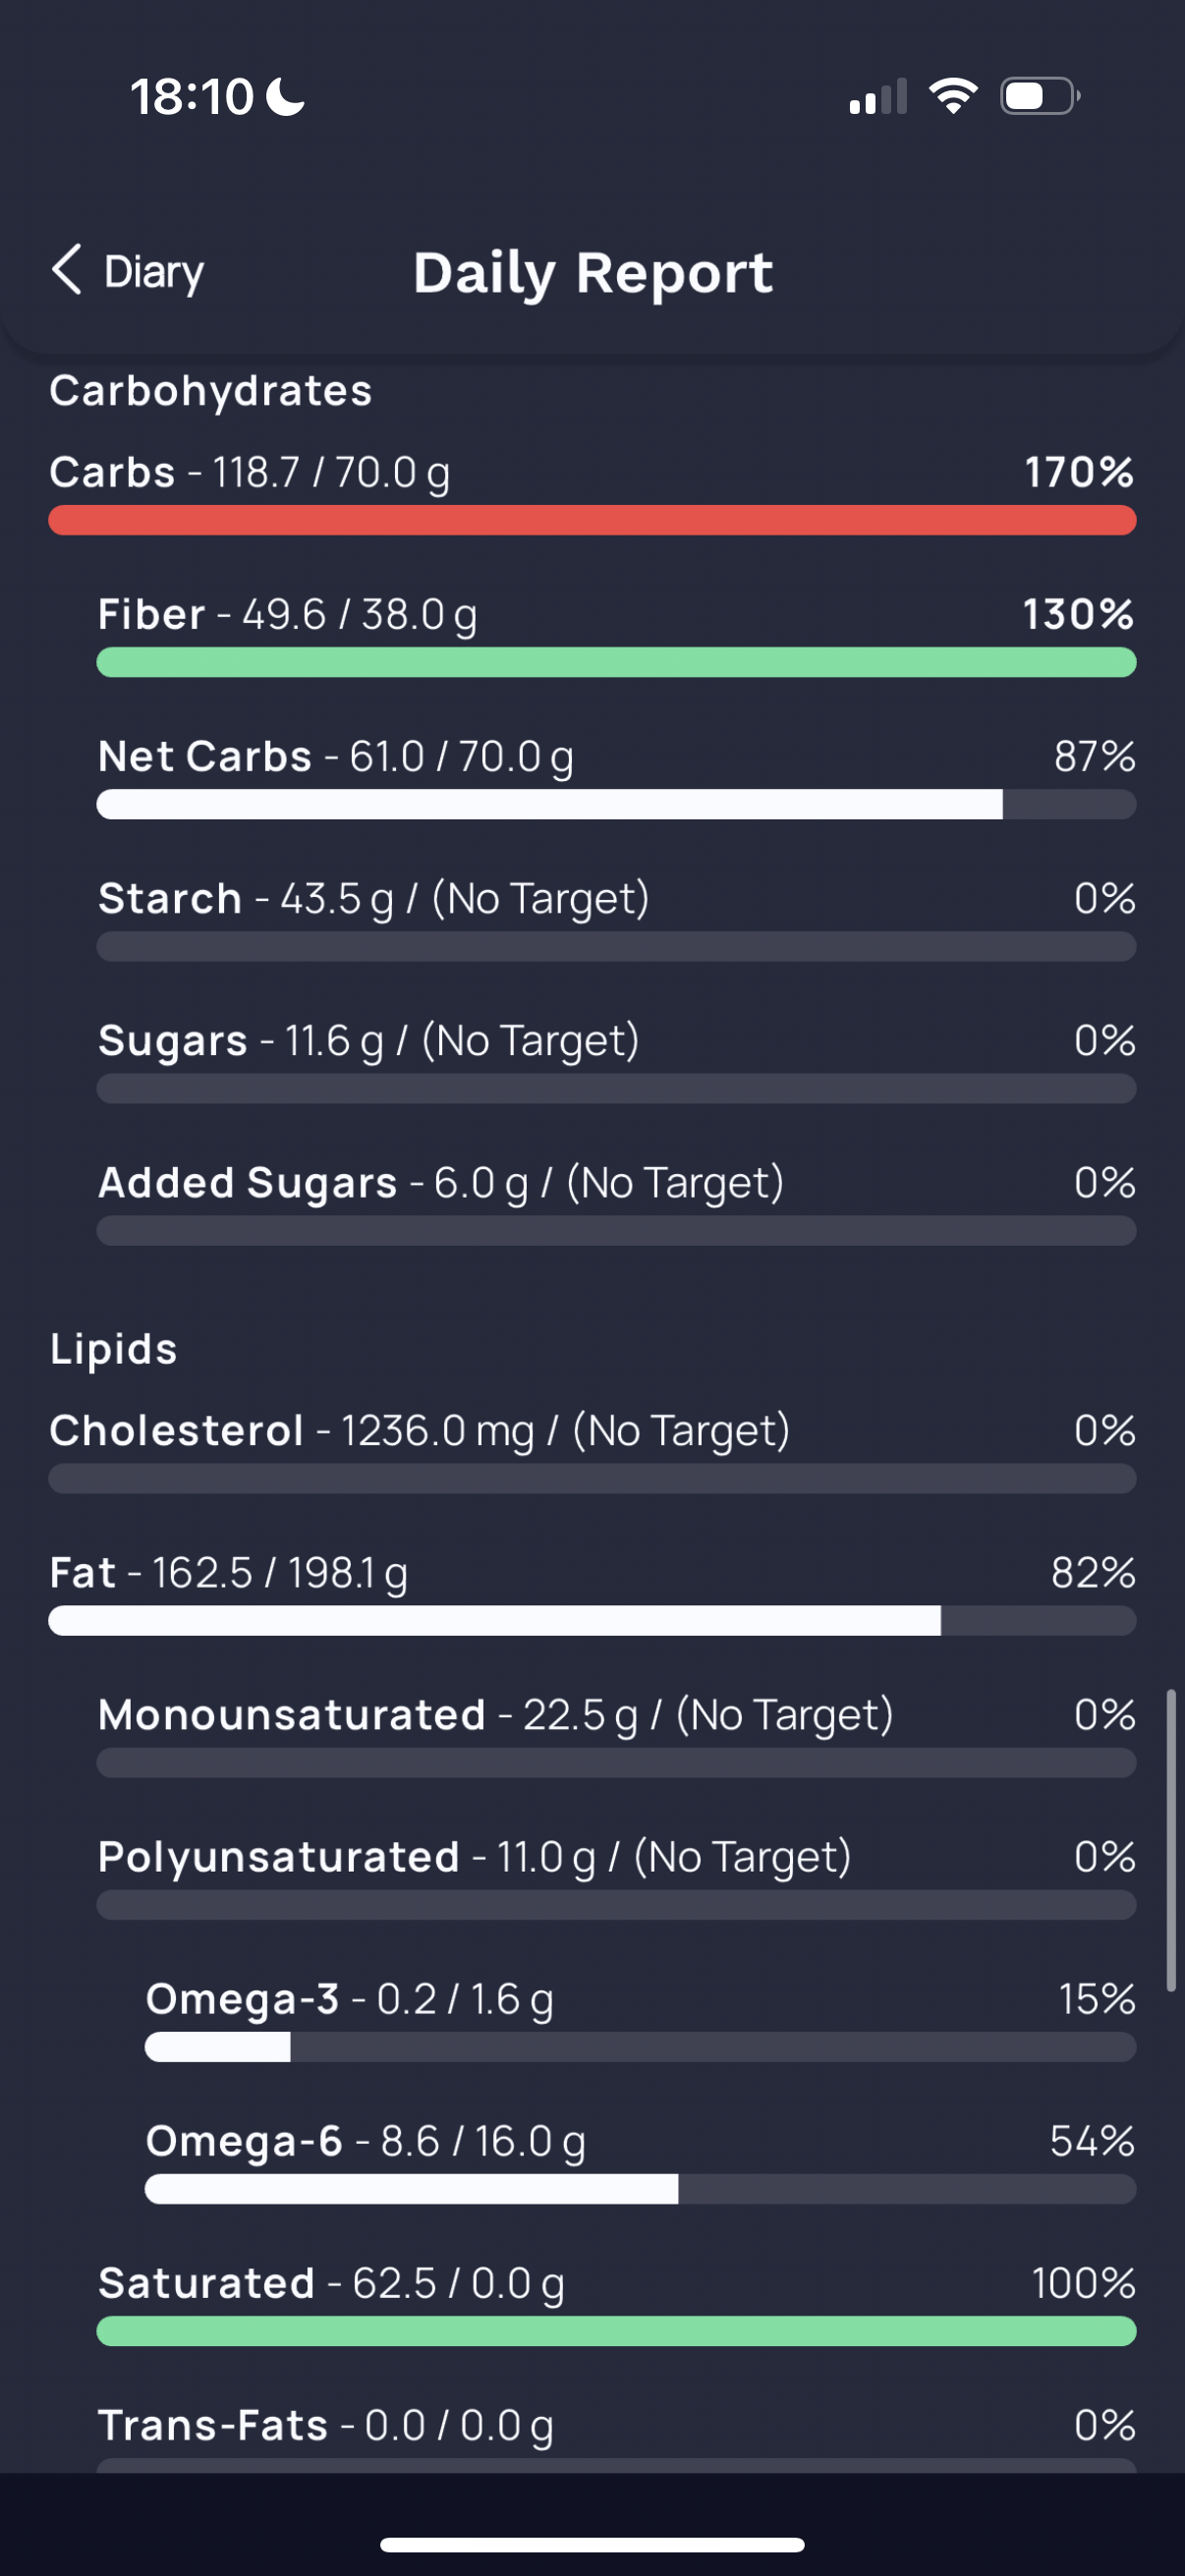Tap the cellular signal bars icon

click(878, 97)
